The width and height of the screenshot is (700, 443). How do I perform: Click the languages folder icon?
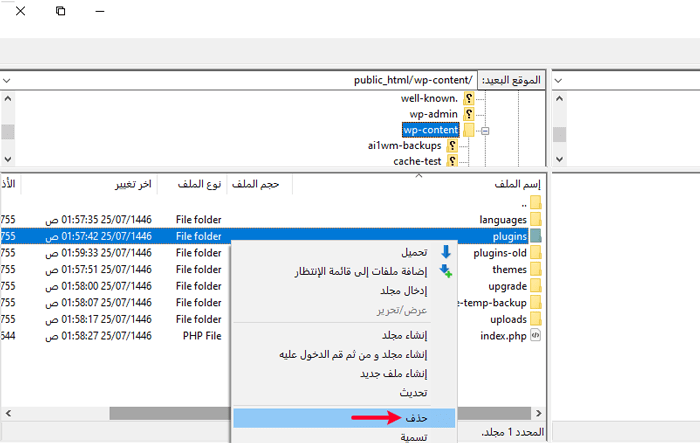coord(536,219)
